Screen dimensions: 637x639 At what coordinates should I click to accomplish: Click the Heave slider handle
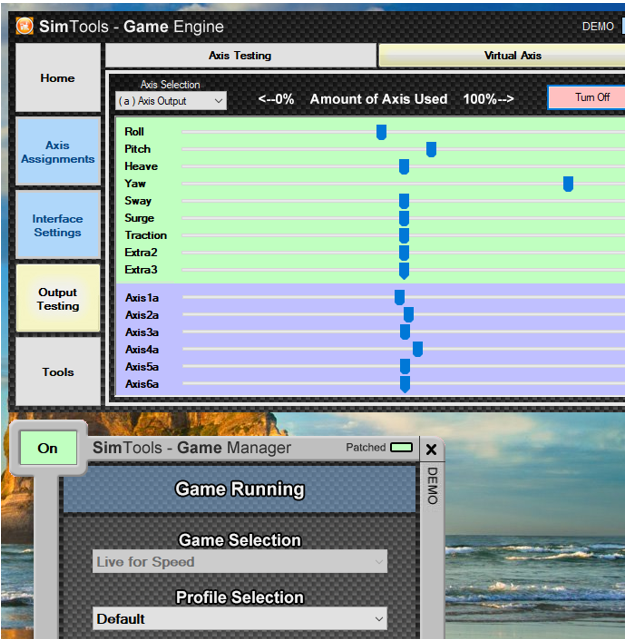(x=404, y=167)
